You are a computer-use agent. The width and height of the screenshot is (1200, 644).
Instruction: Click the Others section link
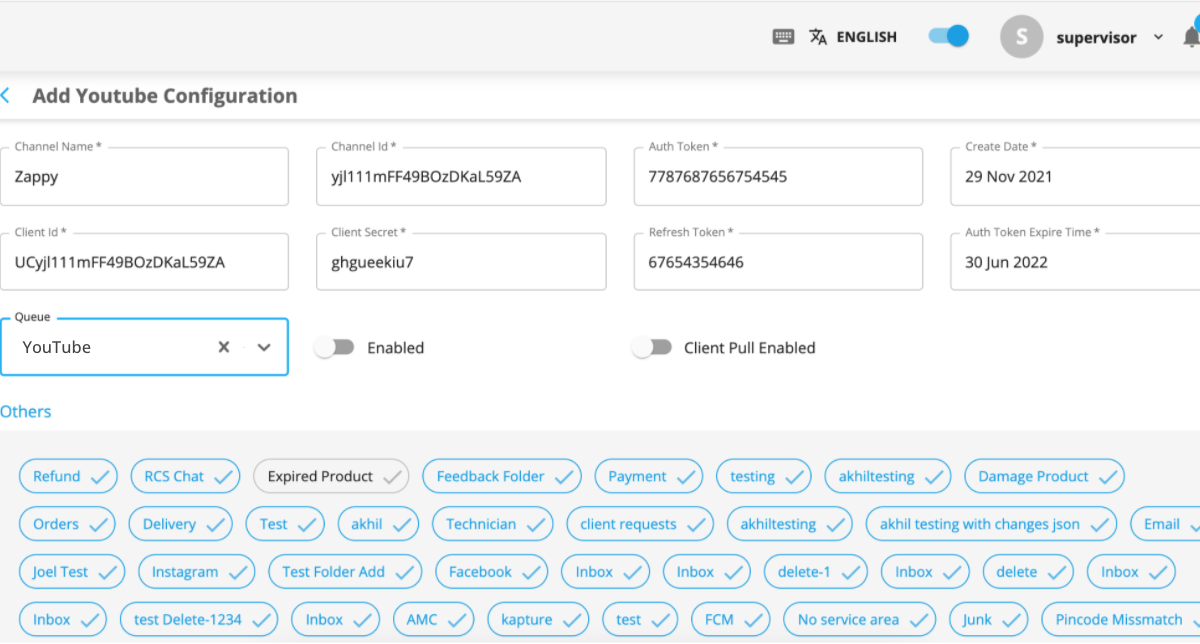tap(26, 411)
